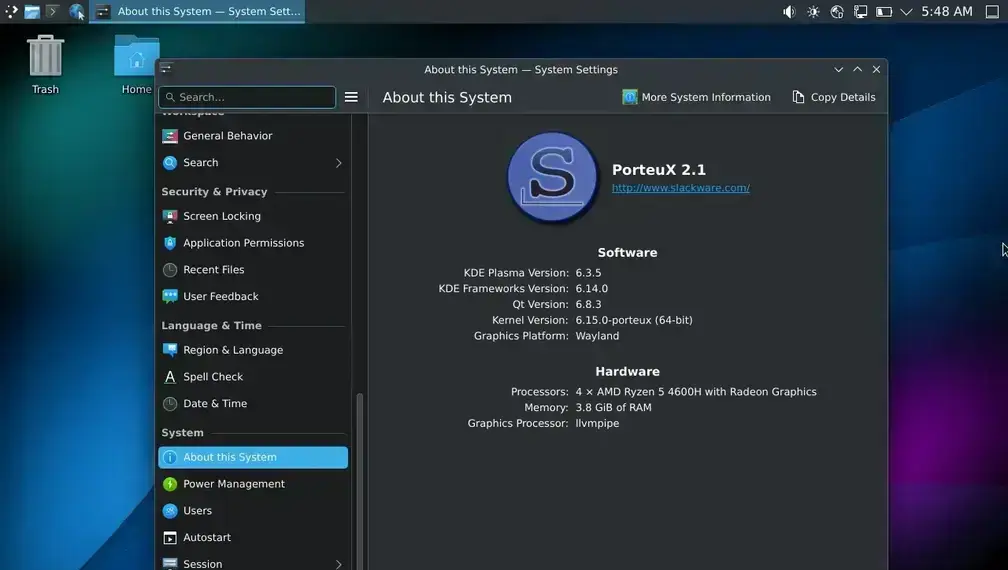The height and width of the screenshot is (570, 1008).
Task: Launch the web browser globe icon
Action: 76,12
